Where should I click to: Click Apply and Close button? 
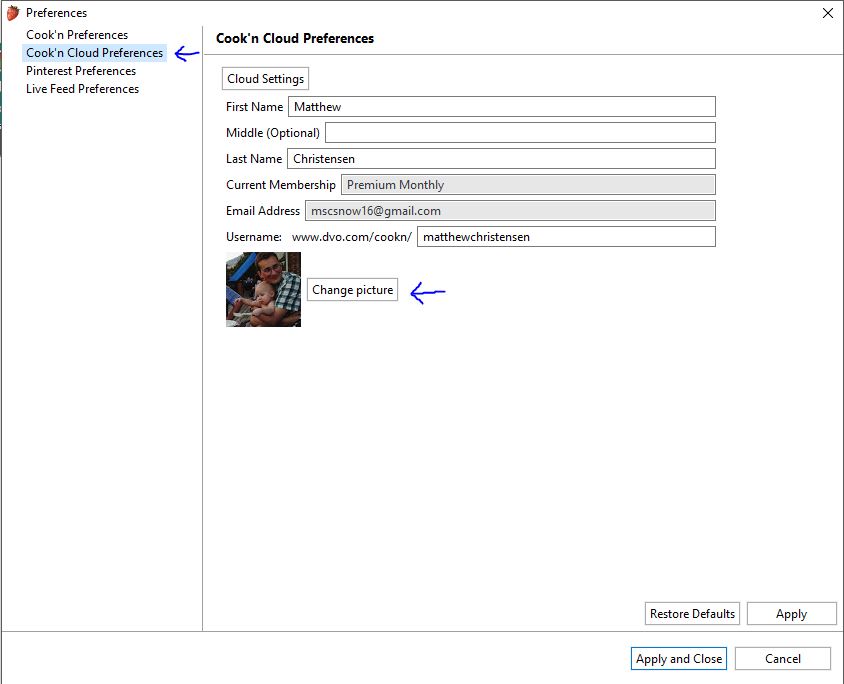tap(679, 659)
